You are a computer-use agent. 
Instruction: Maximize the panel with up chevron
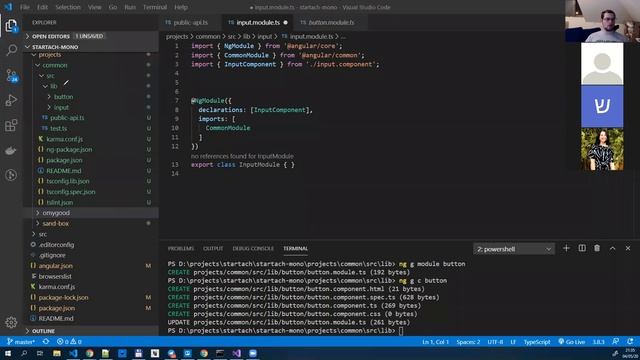[x=613, y=248]
